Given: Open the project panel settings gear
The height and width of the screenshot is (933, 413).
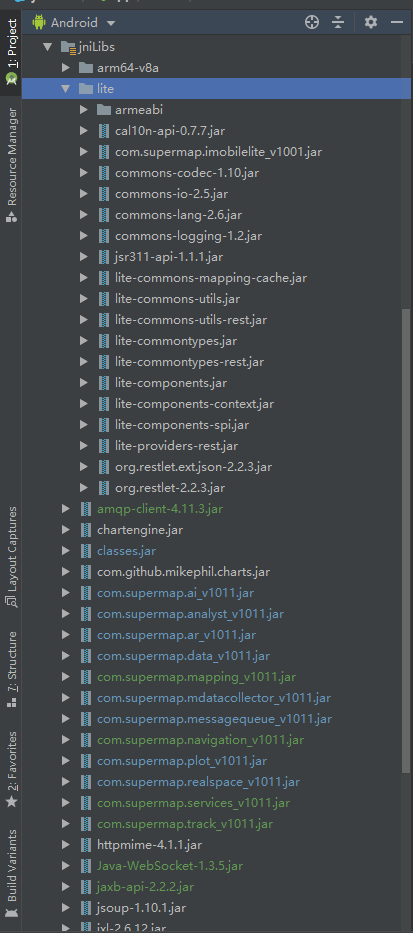Looking at the screenshot, I should pyautogui.click(x=371, y=23).
